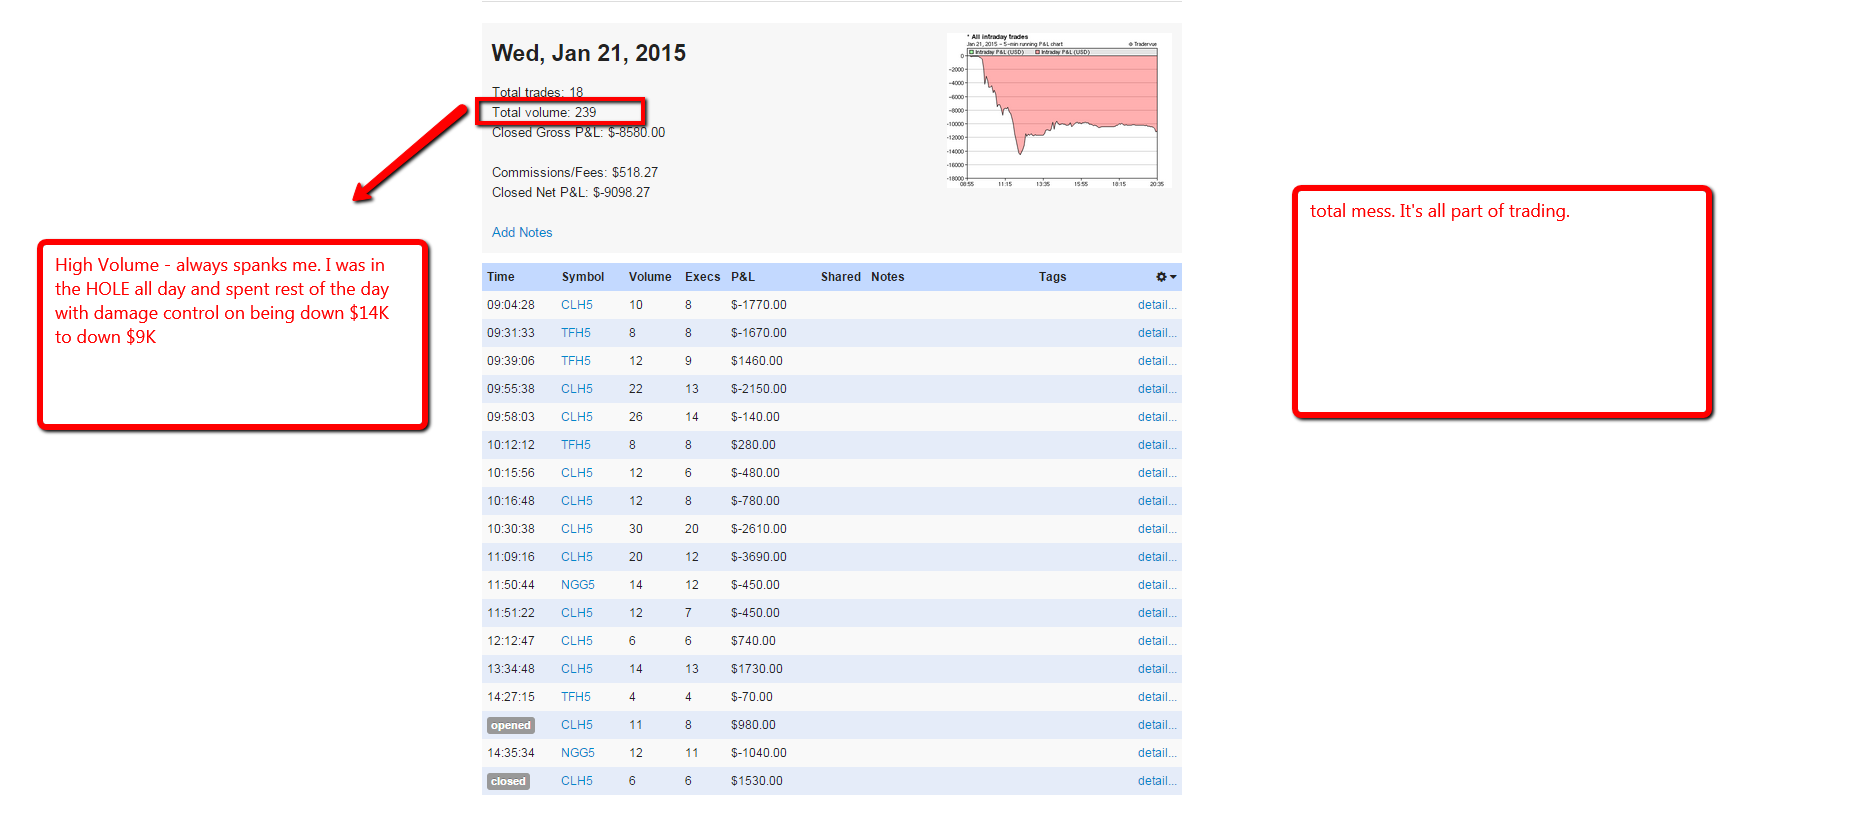Click the CLH5 symbol in the opened row
The height and width of the screenshot is (818, 1865).
click(577, 725)
